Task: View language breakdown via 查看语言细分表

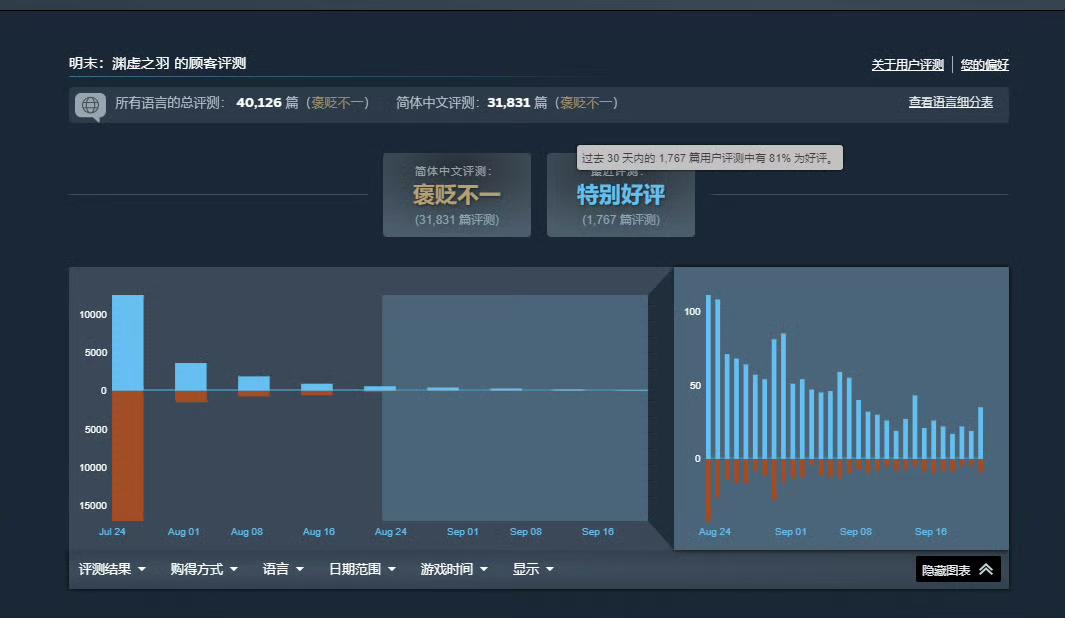Action: point(950,102)
